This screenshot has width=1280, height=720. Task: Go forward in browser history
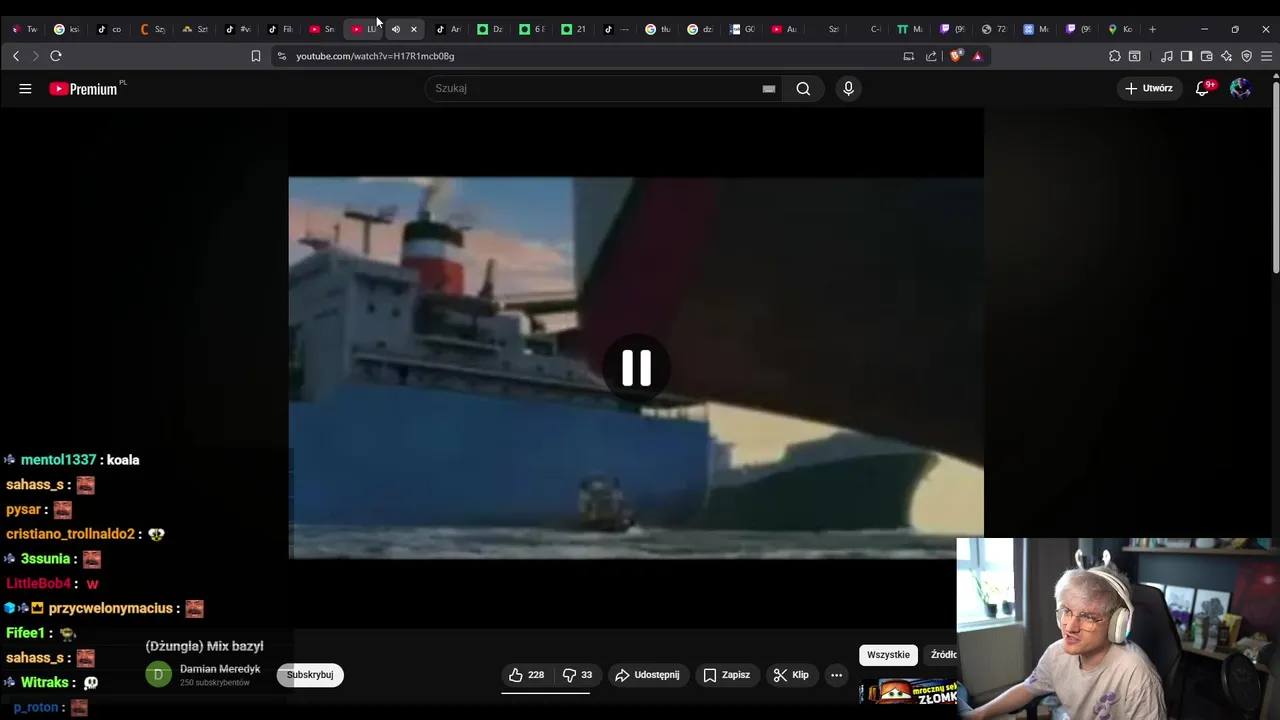pos(35,56)
